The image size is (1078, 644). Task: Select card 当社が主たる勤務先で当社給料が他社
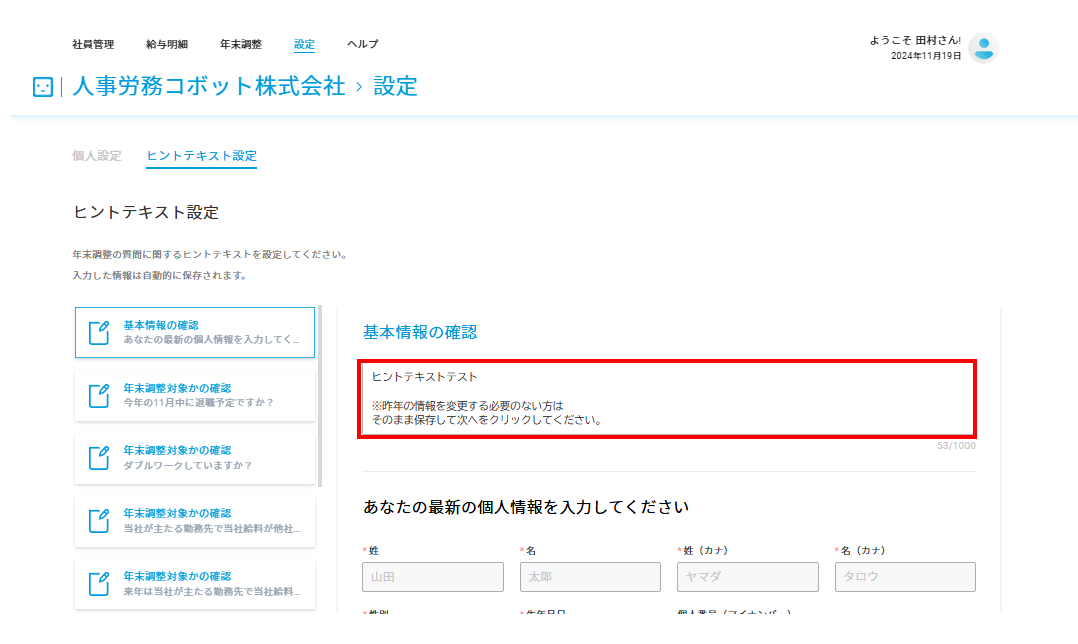[x=195, y=521]
